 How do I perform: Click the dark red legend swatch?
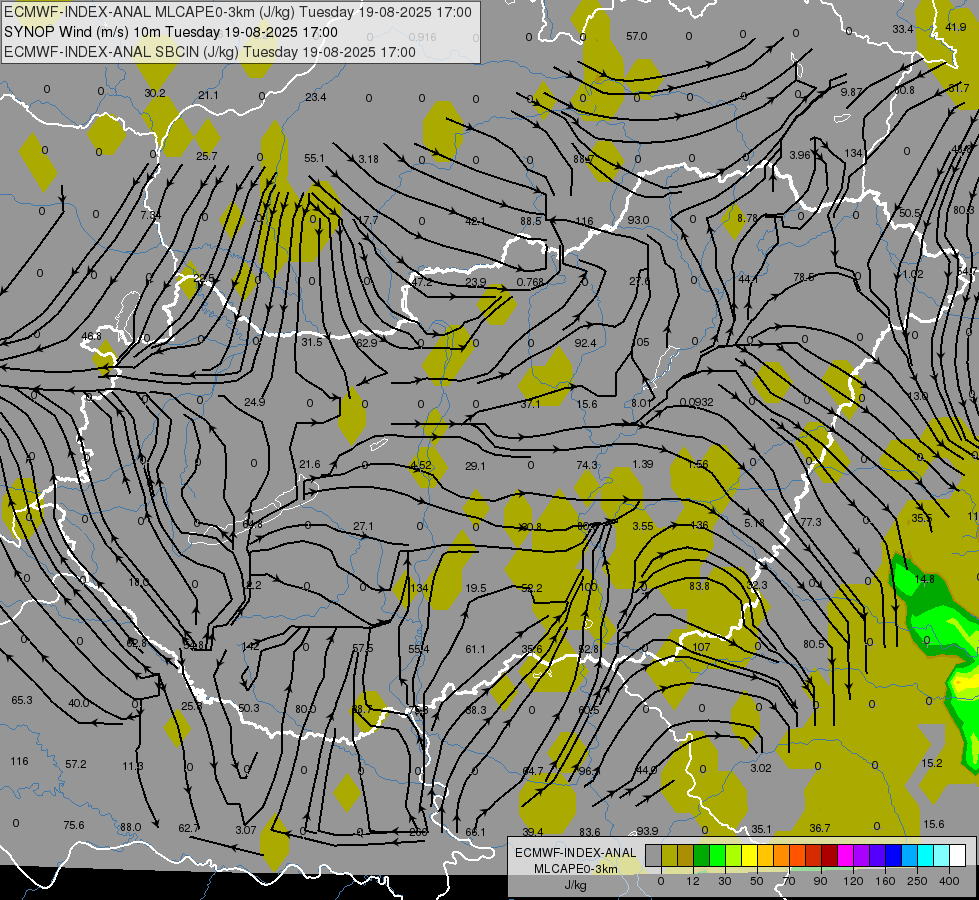coord(829,855)
